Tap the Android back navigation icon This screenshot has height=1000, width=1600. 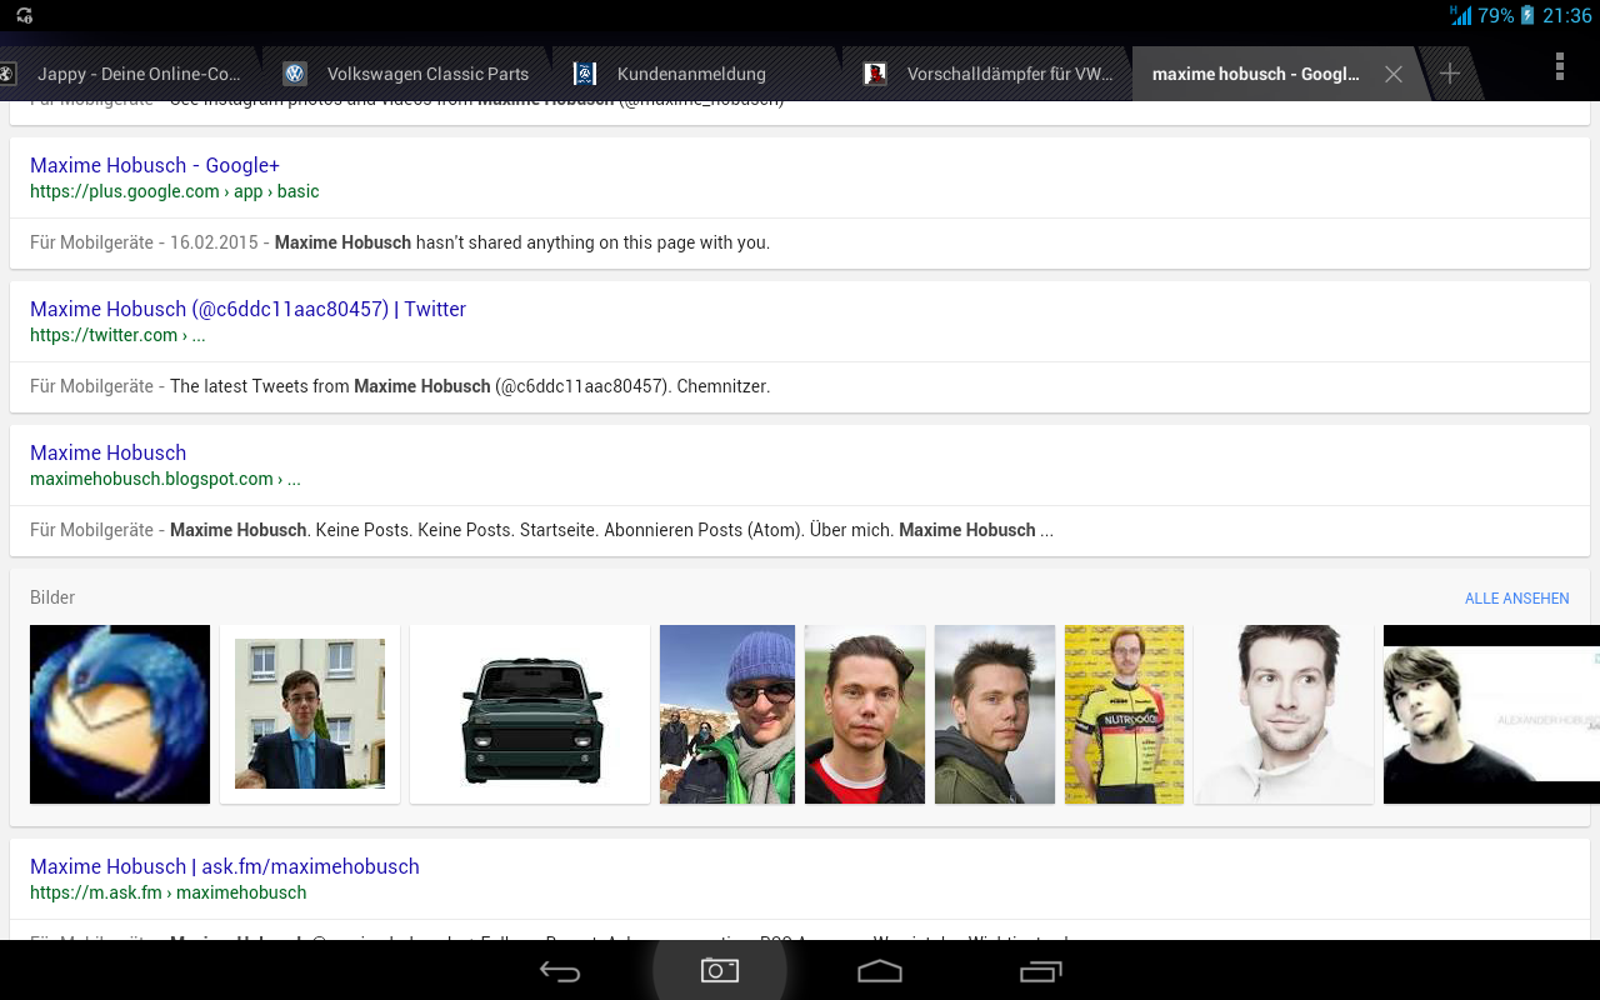pos(560,971)
